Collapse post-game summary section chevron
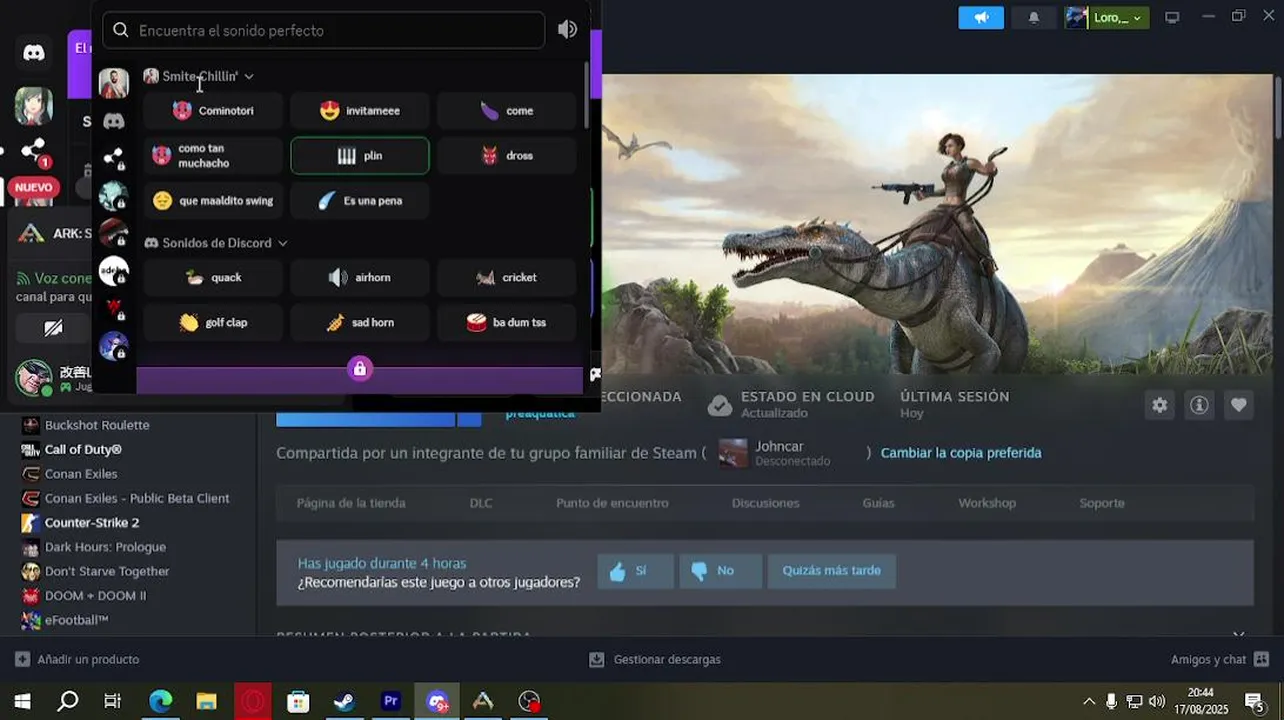The image size is (1284, 720). point(1239,635)
